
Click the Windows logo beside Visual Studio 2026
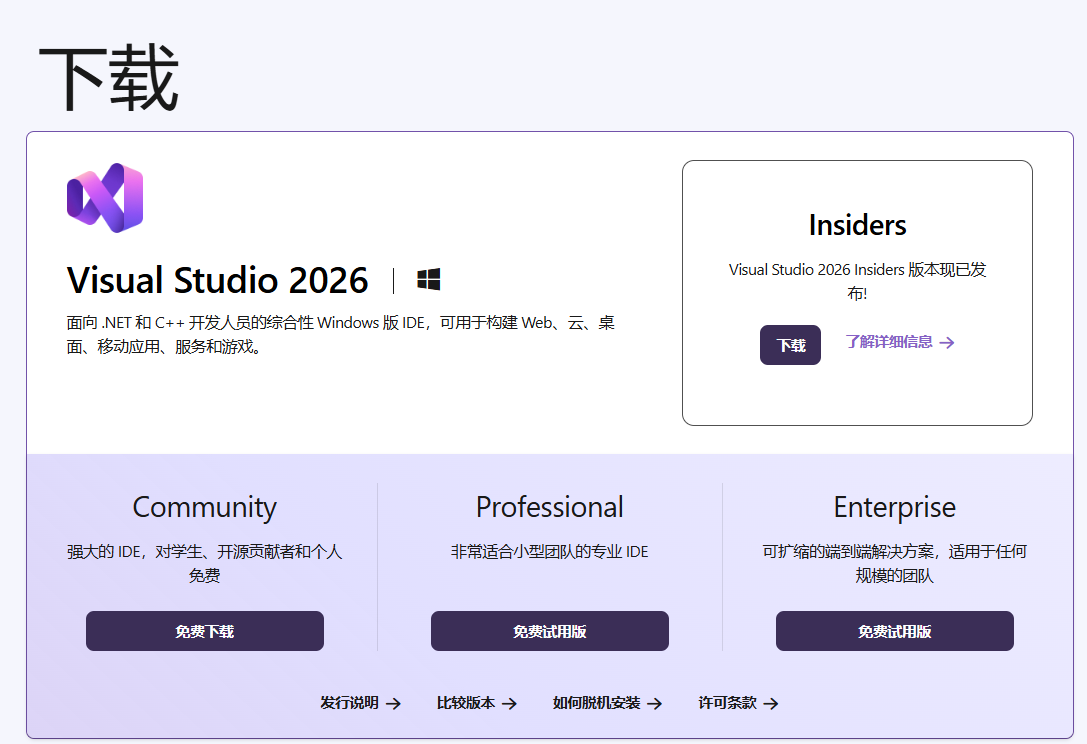click(x=428, y=279)
